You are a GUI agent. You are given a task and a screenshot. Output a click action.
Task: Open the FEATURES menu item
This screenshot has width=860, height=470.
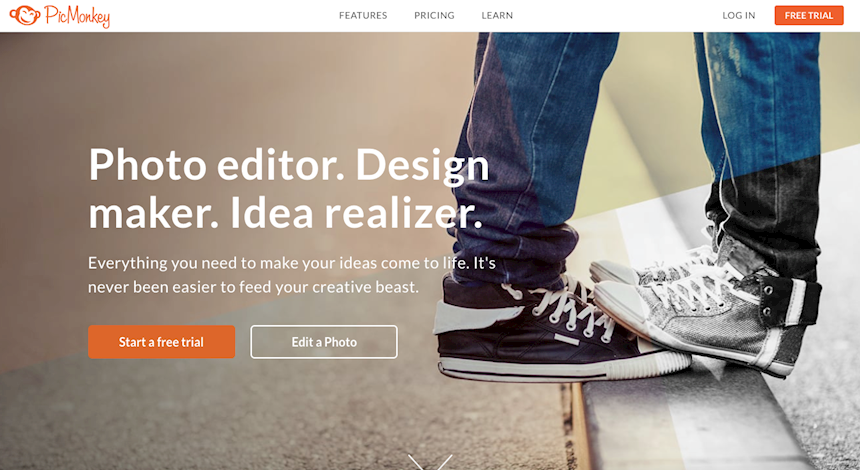[x=363, y=15]
